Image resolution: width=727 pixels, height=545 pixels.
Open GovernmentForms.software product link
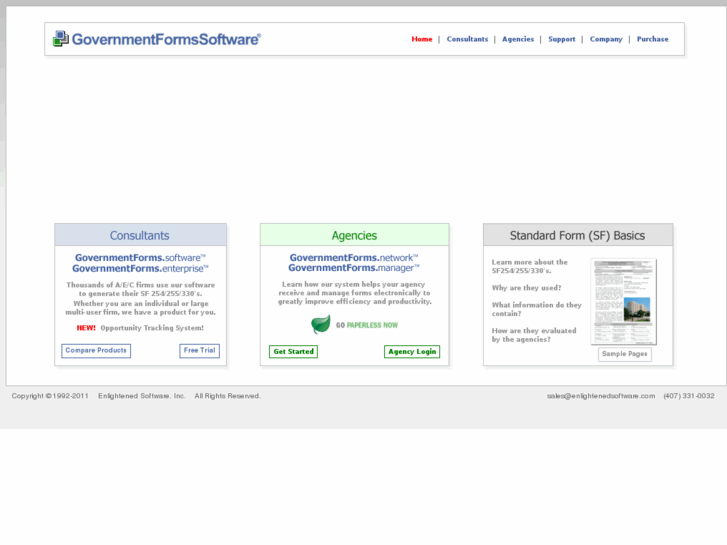pyautogui.click(x=140, y=257)
